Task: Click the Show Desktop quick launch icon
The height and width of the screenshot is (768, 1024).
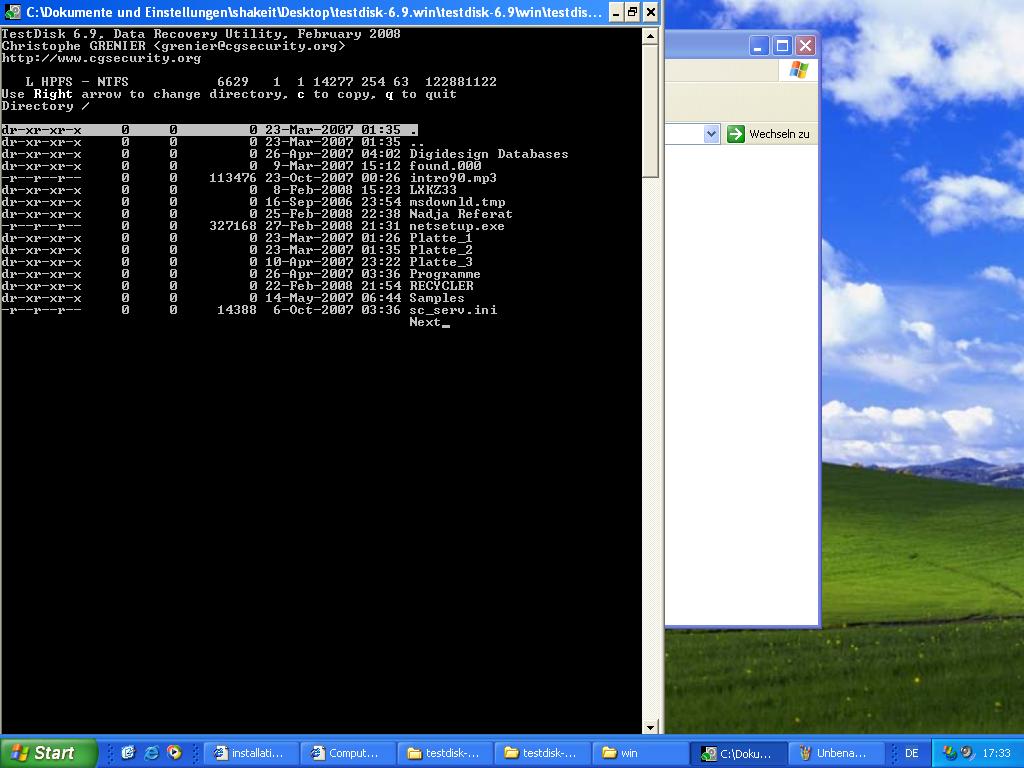Action: 128,753
